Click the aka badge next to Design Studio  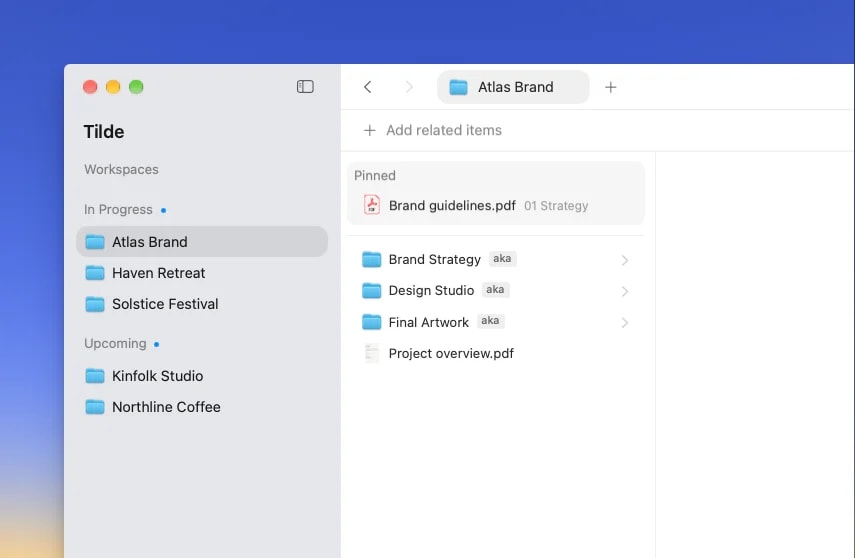pyautogui.click(x=495, y=290)
